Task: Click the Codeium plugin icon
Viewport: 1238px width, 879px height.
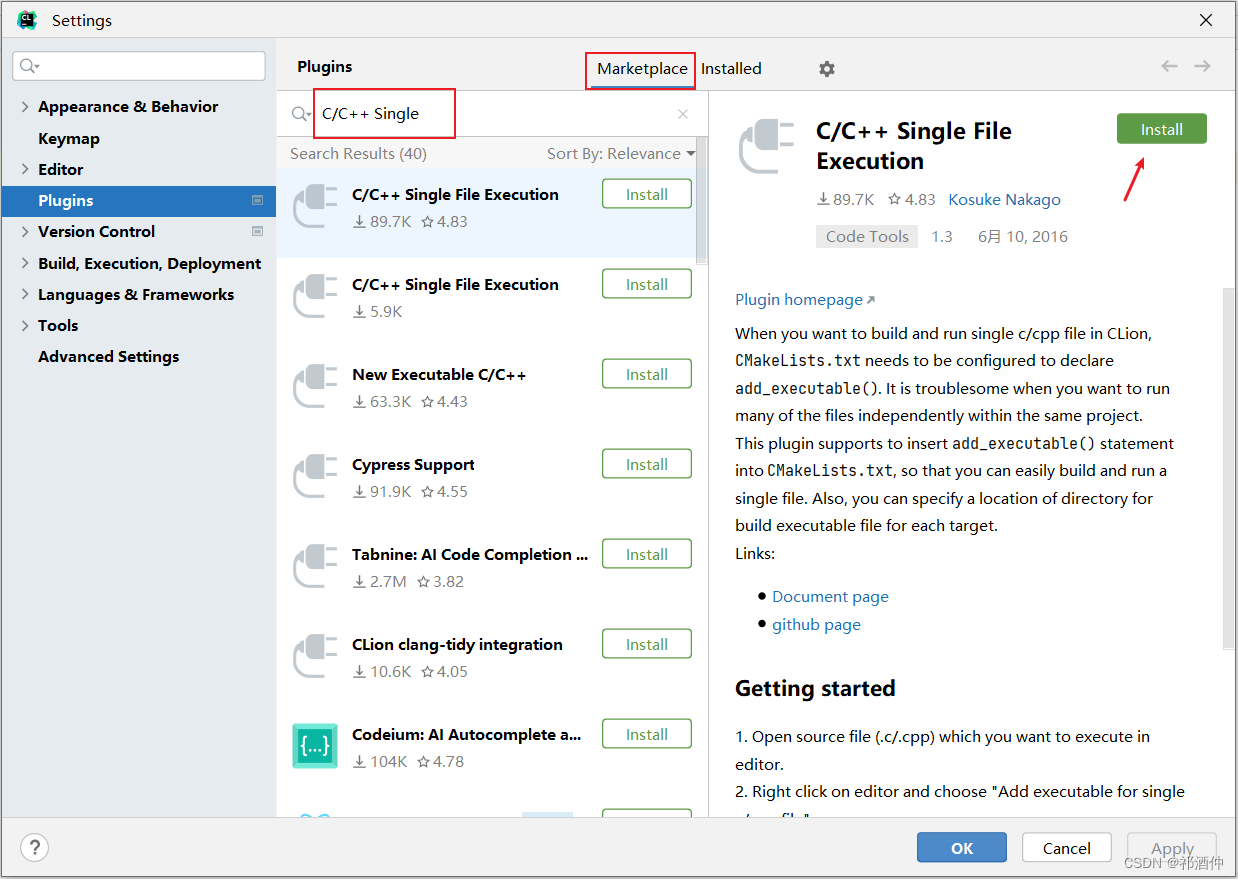Action: [x=315, y=746]
